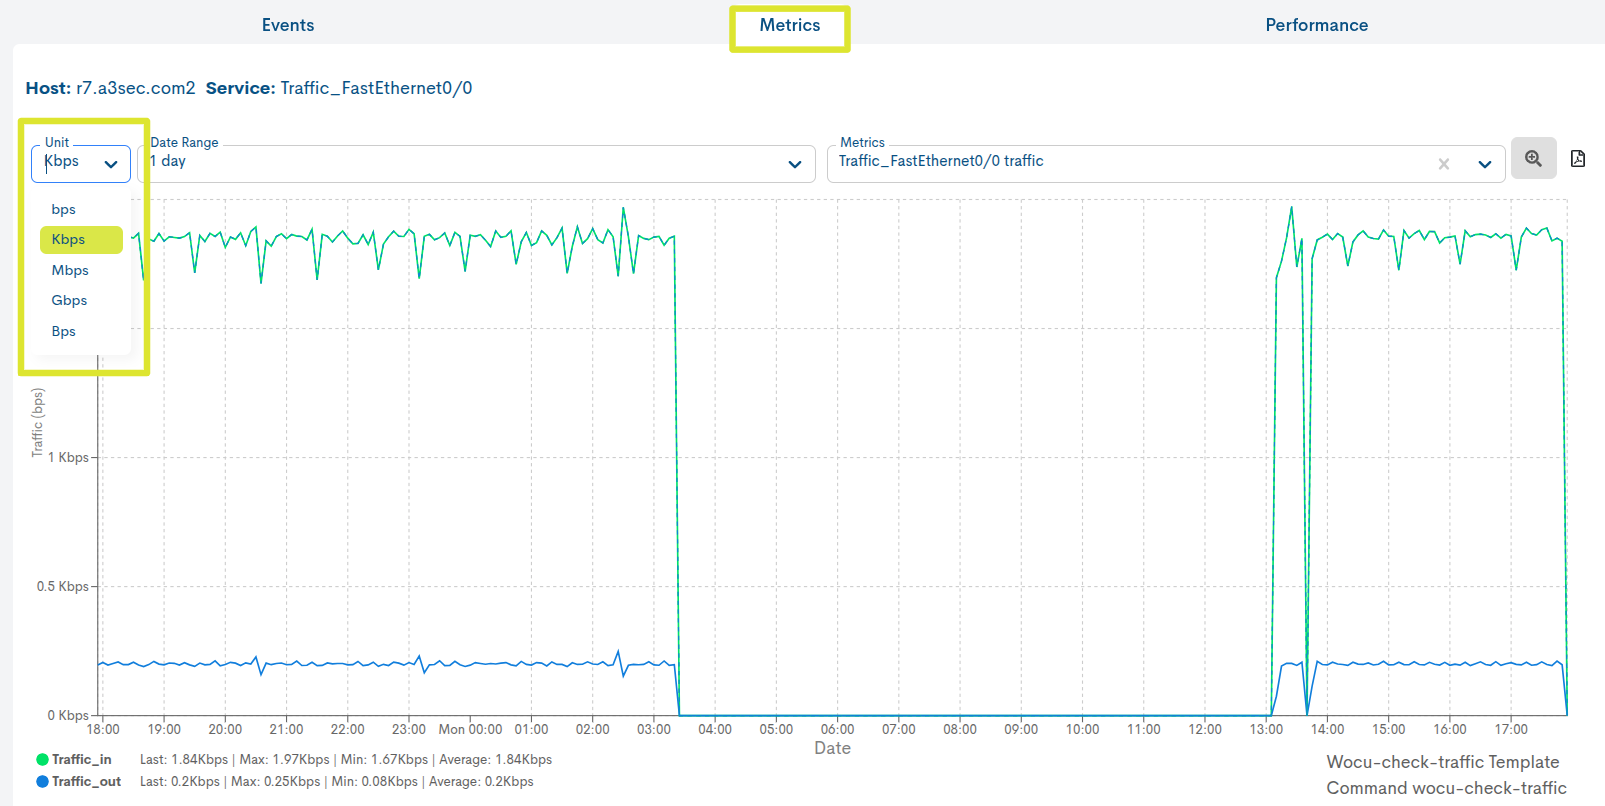This screenshot has height=806, width=1605.
Task: Select the Kbps unit option
Action: click(x=81, y=239)
